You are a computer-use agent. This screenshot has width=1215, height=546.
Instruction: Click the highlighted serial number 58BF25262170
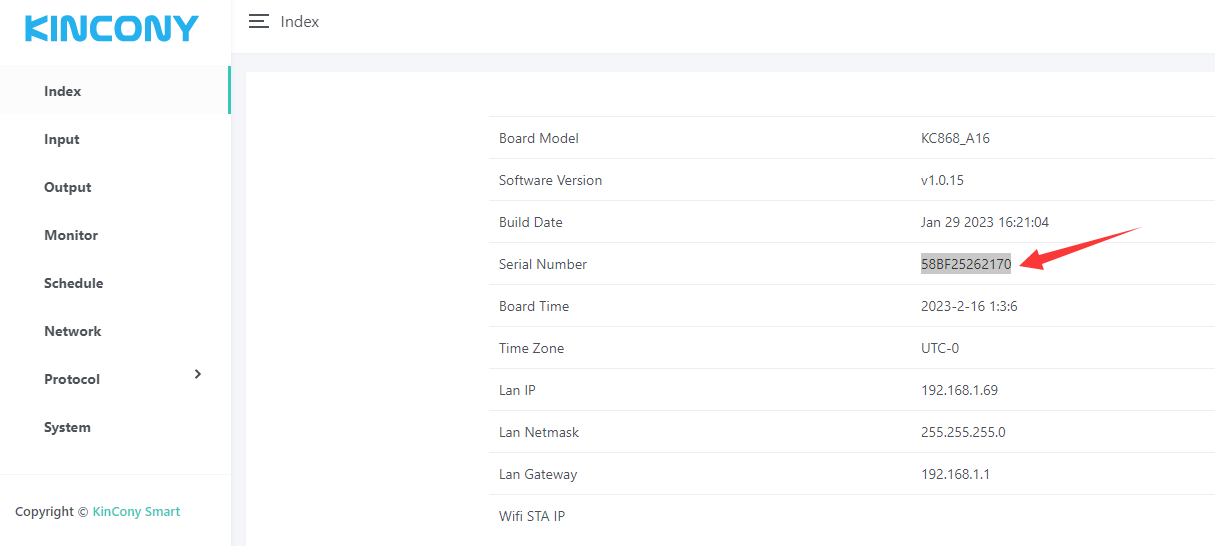click(x=966, y=264)
